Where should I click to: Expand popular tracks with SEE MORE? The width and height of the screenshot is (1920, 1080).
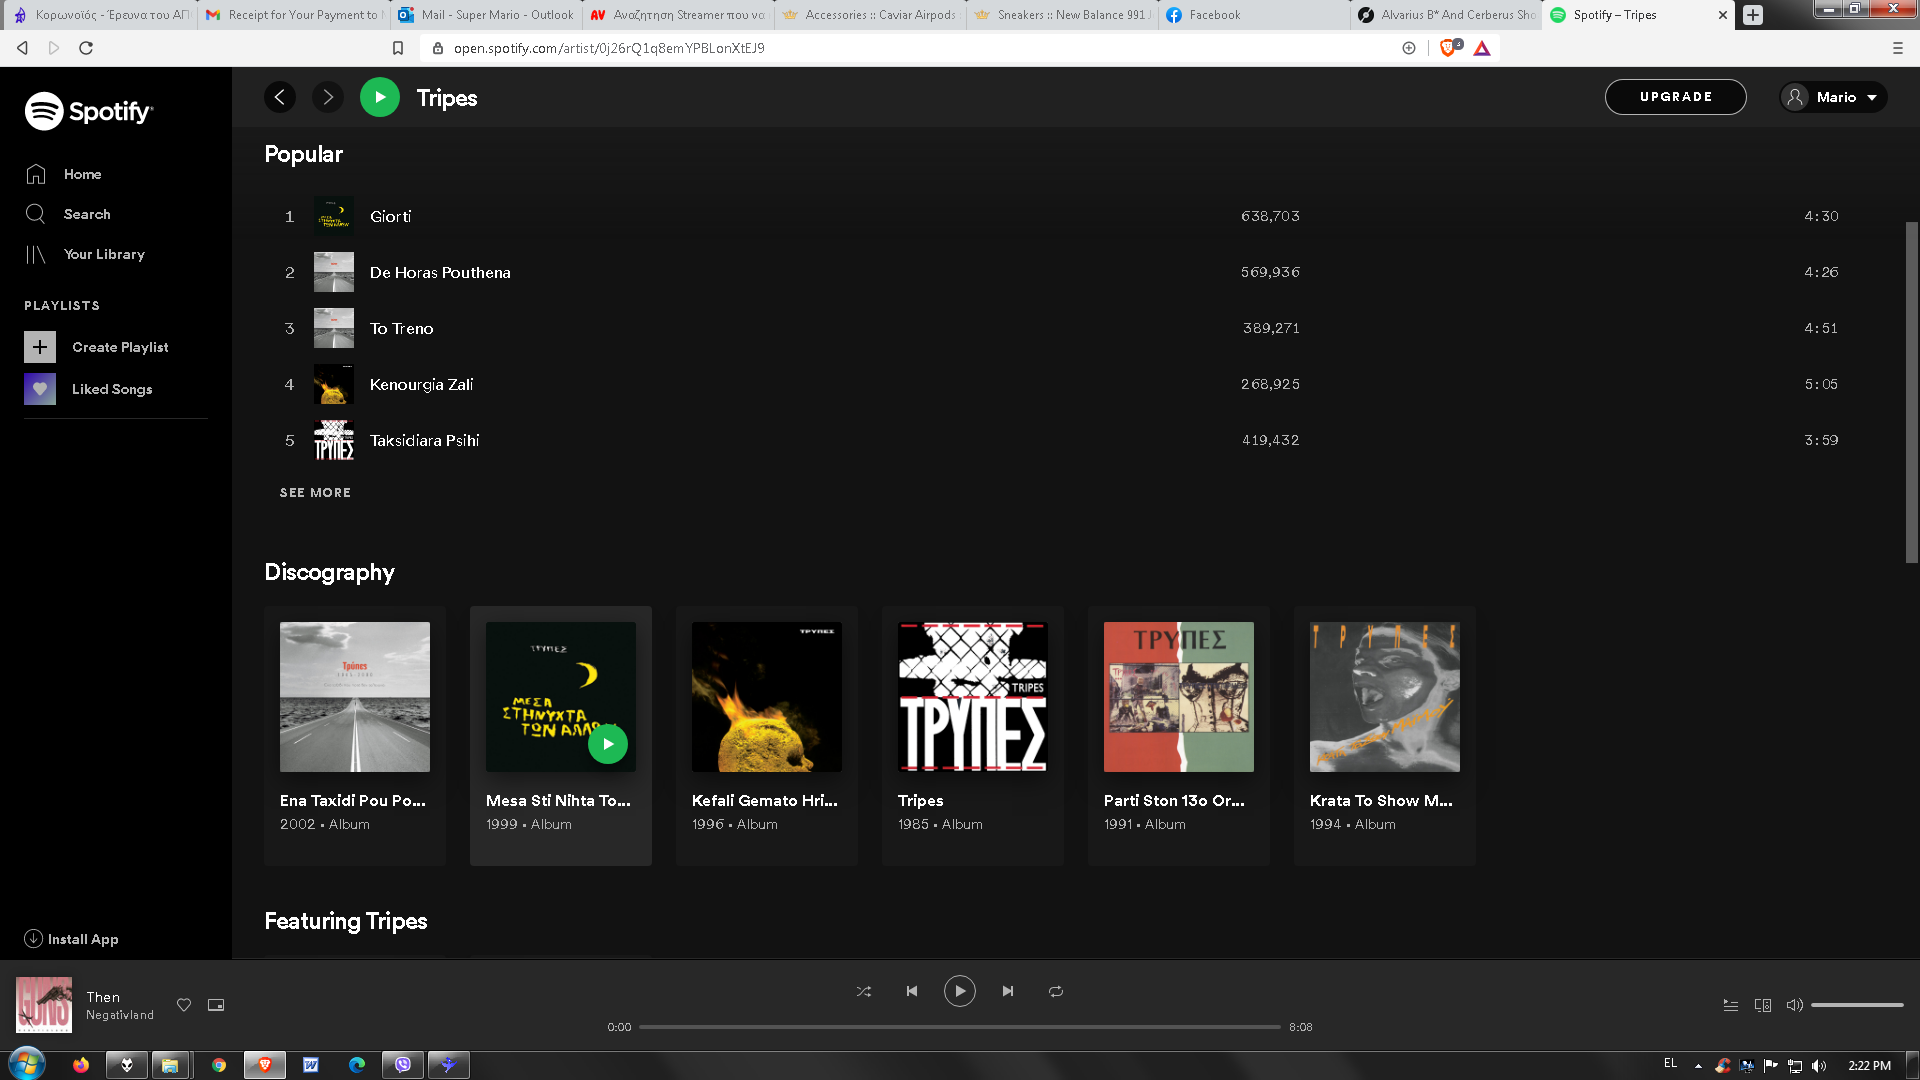click(315, 493)
